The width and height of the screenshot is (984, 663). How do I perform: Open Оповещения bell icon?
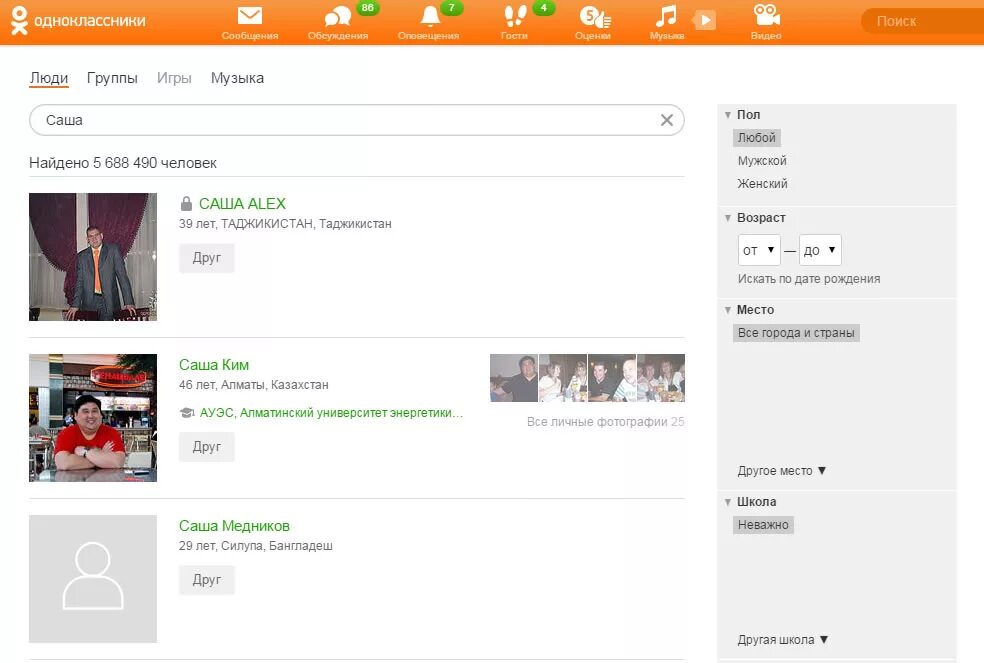[x=430, y=16]
